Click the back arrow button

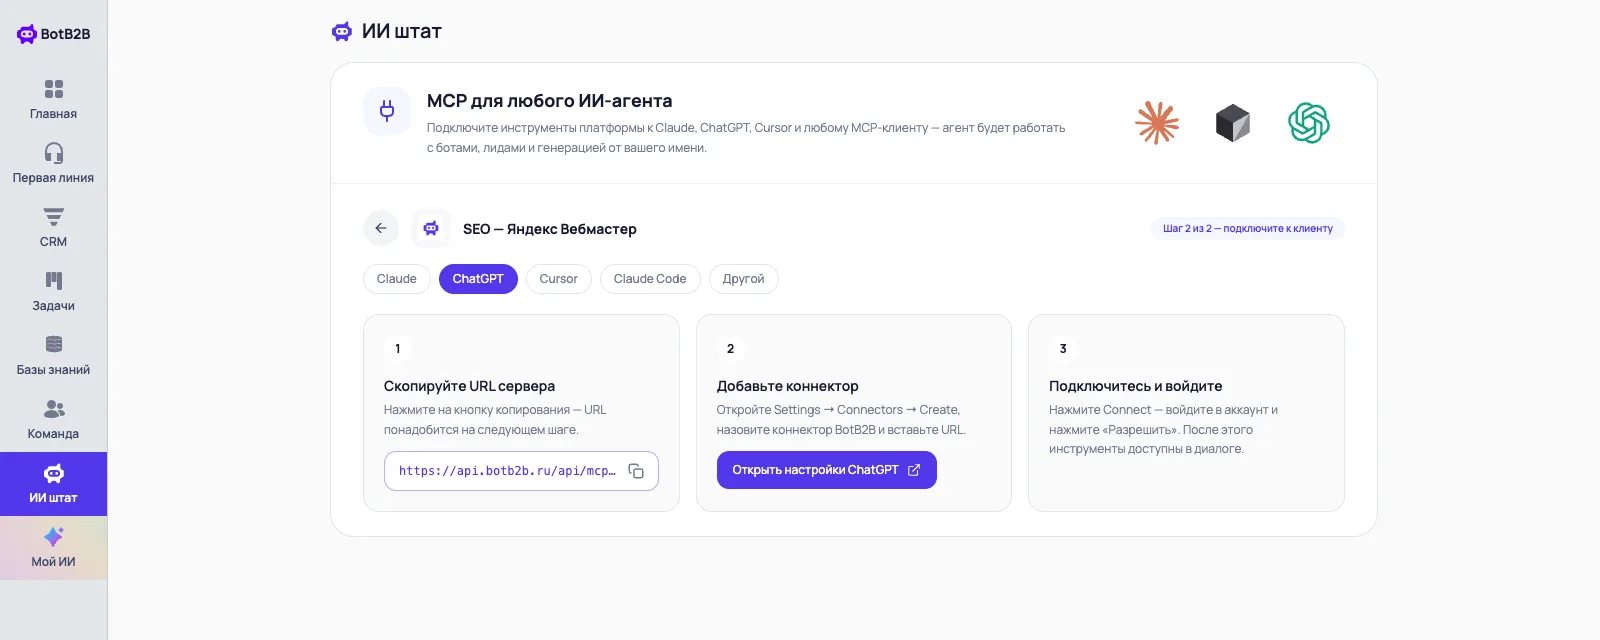[381, 228]
